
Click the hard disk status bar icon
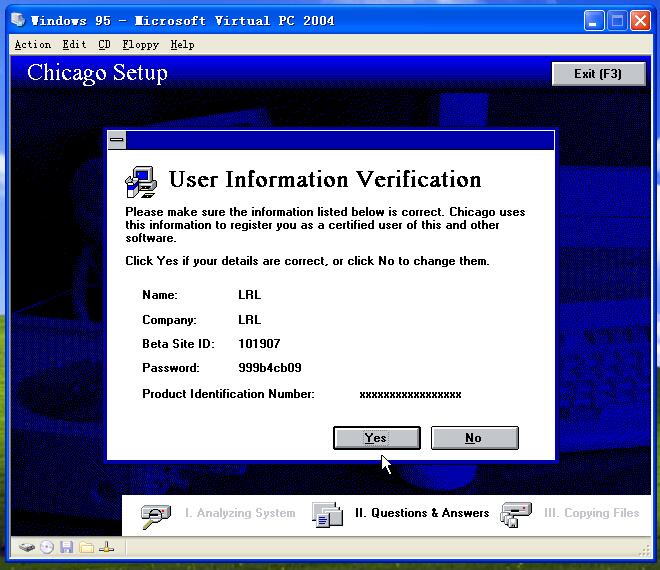[x=27, y=547]
